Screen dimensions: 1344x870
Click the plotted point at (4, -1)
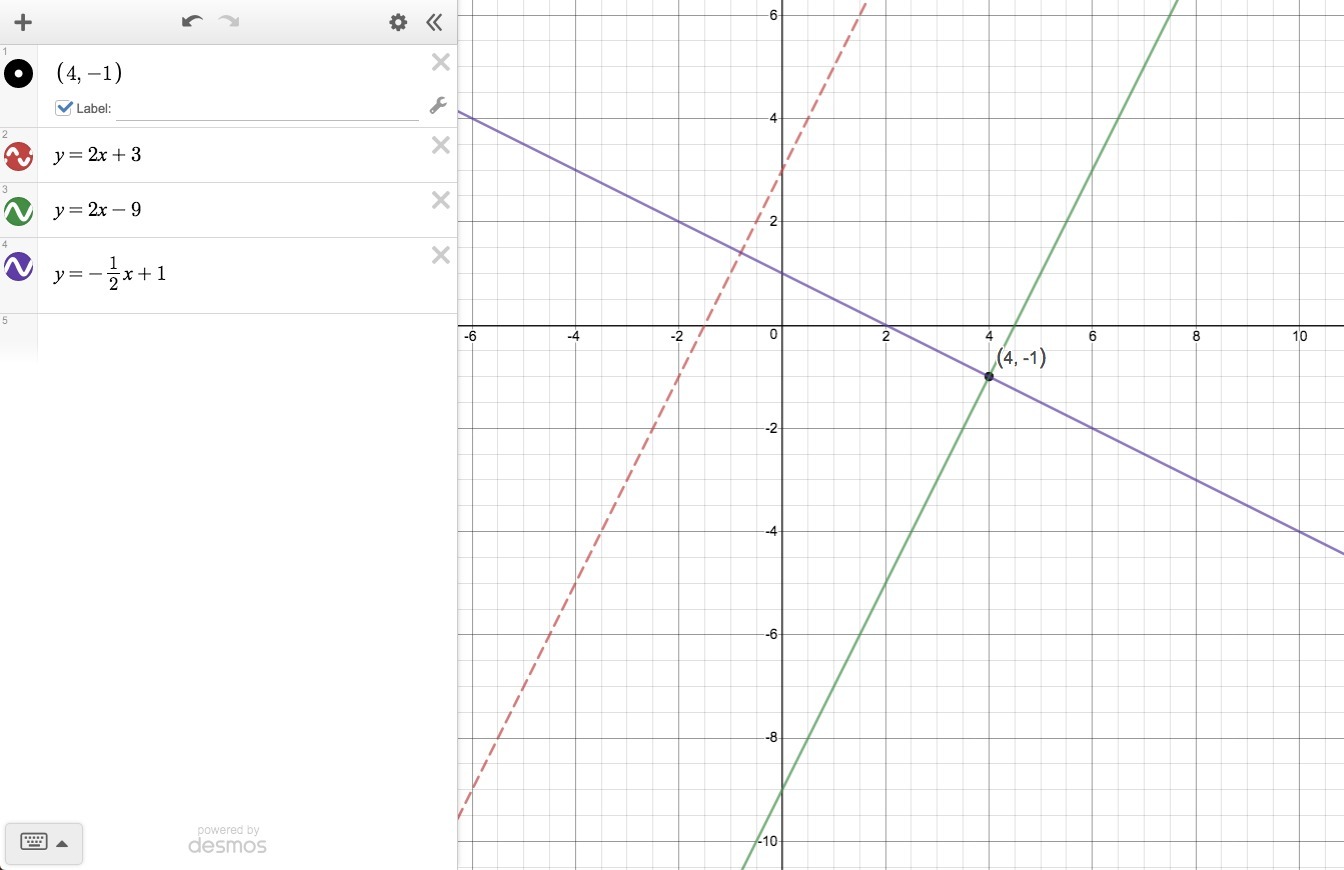[x=989, y=376]
